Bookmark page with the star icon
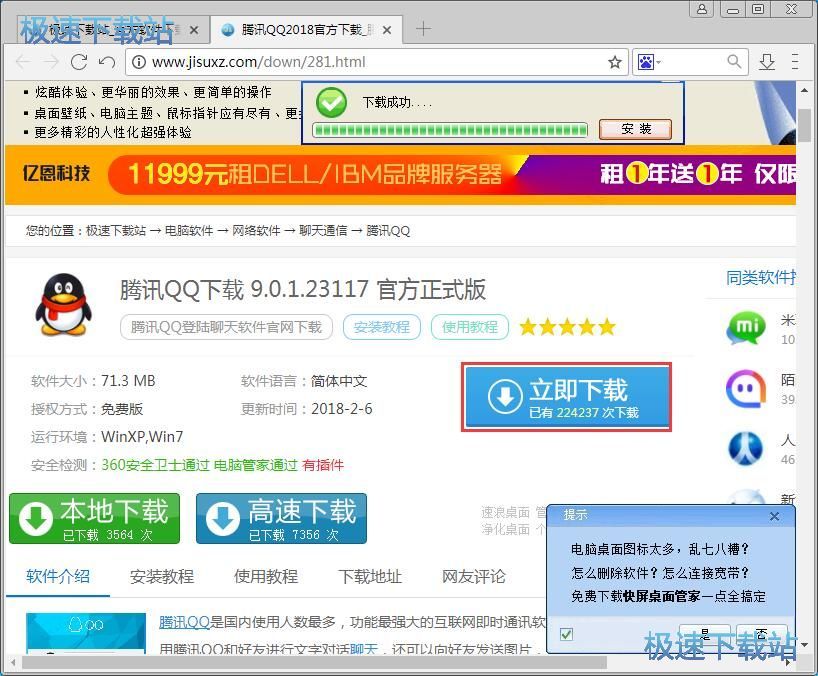Viewport: 818px width, 676px height. click(x=615, y=62)
